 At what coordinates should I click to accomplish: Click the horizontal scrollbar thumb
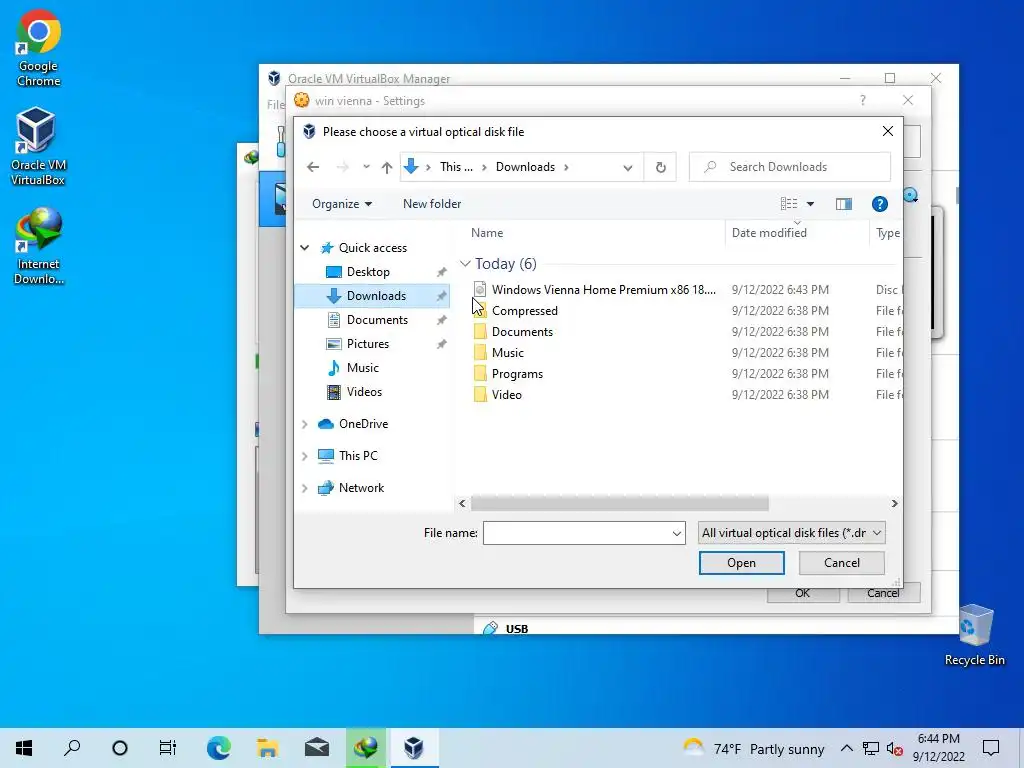[619, 504]
